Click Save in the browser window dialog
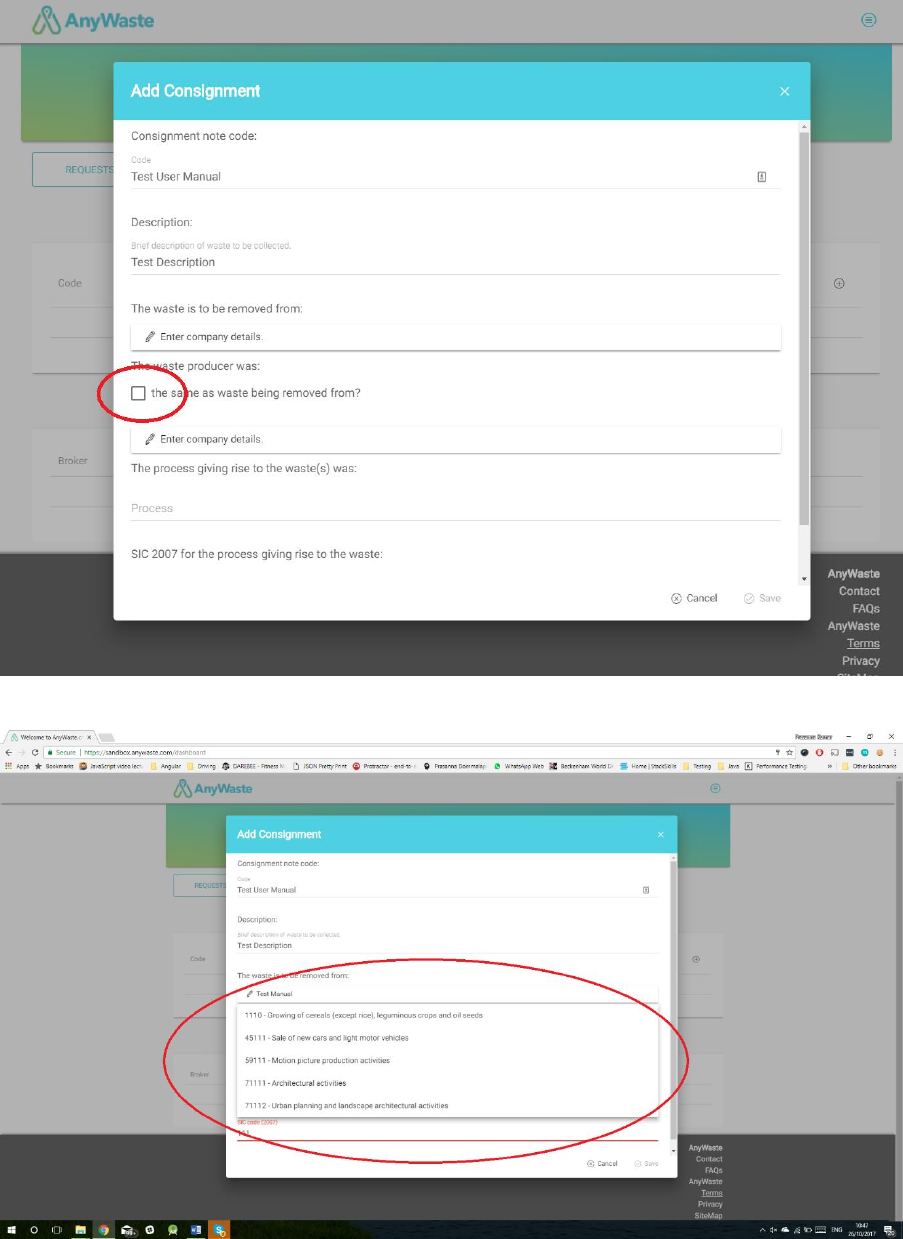The width and height of the screenshot is (903, 1239). tap(646, 1164)
